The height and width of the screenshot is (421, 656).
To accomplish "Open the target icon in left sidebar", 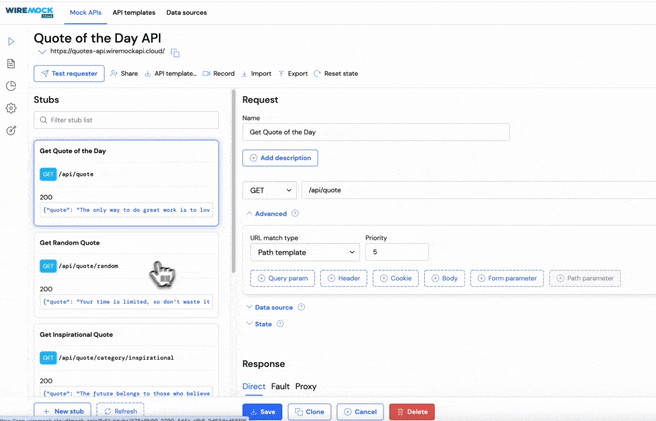I will tap(11, 130).
